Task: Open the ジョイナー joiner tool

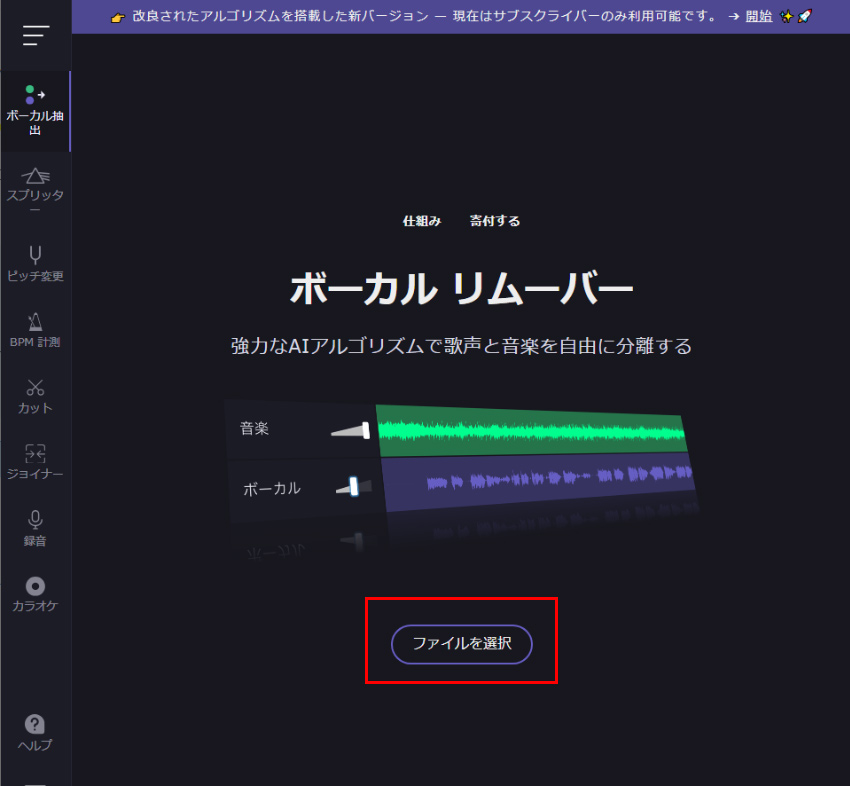Action: (35, 462)
